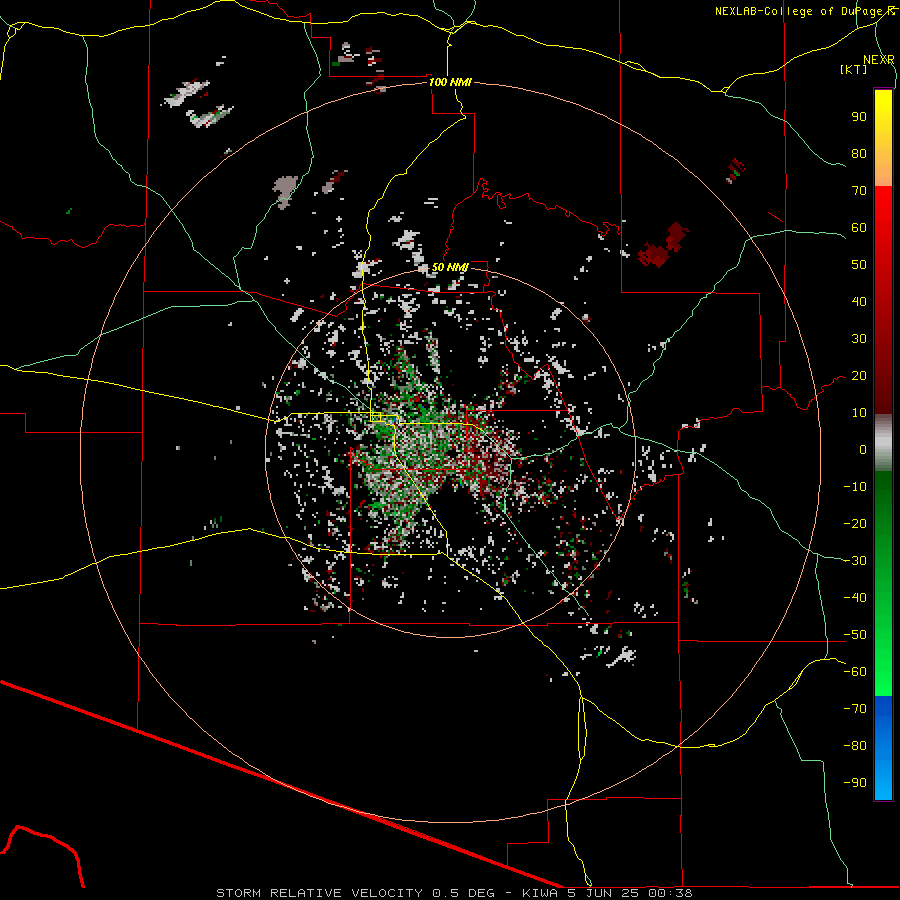Click the positive 40 scale value
900x900 pixels.
859,301
